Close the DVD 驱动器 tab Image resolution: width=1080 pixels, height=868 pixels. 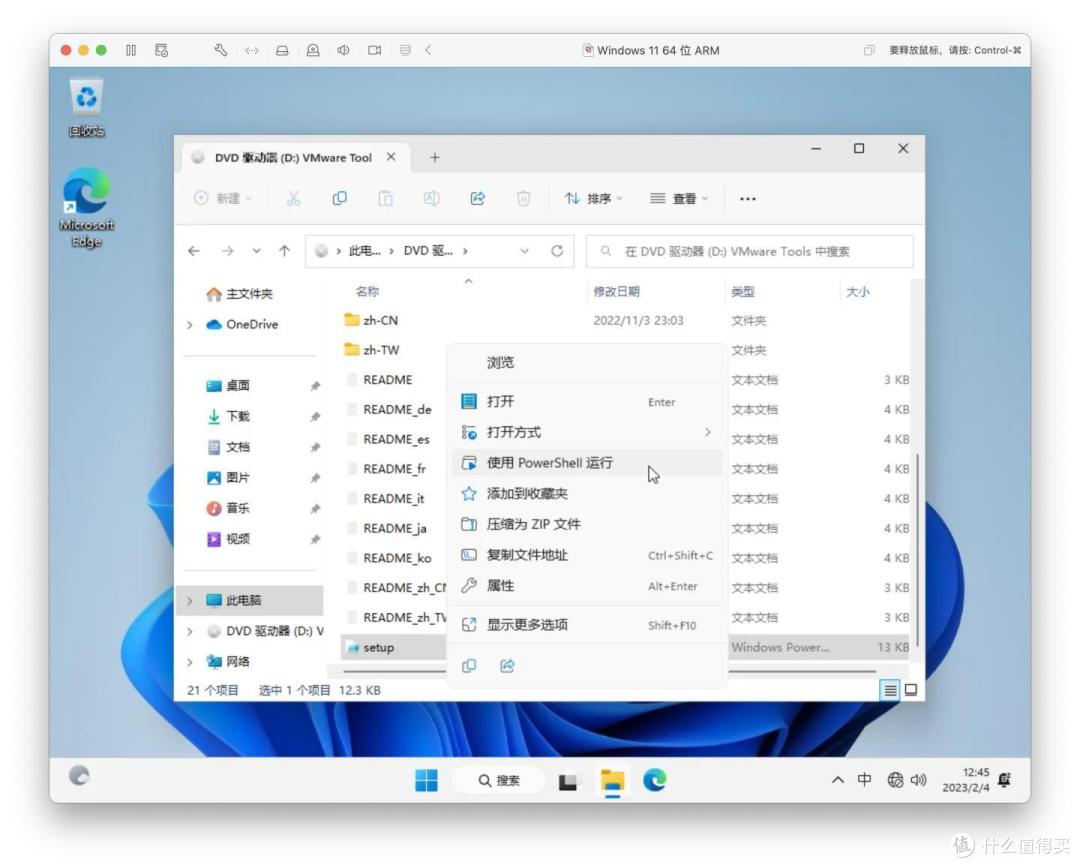391,157
